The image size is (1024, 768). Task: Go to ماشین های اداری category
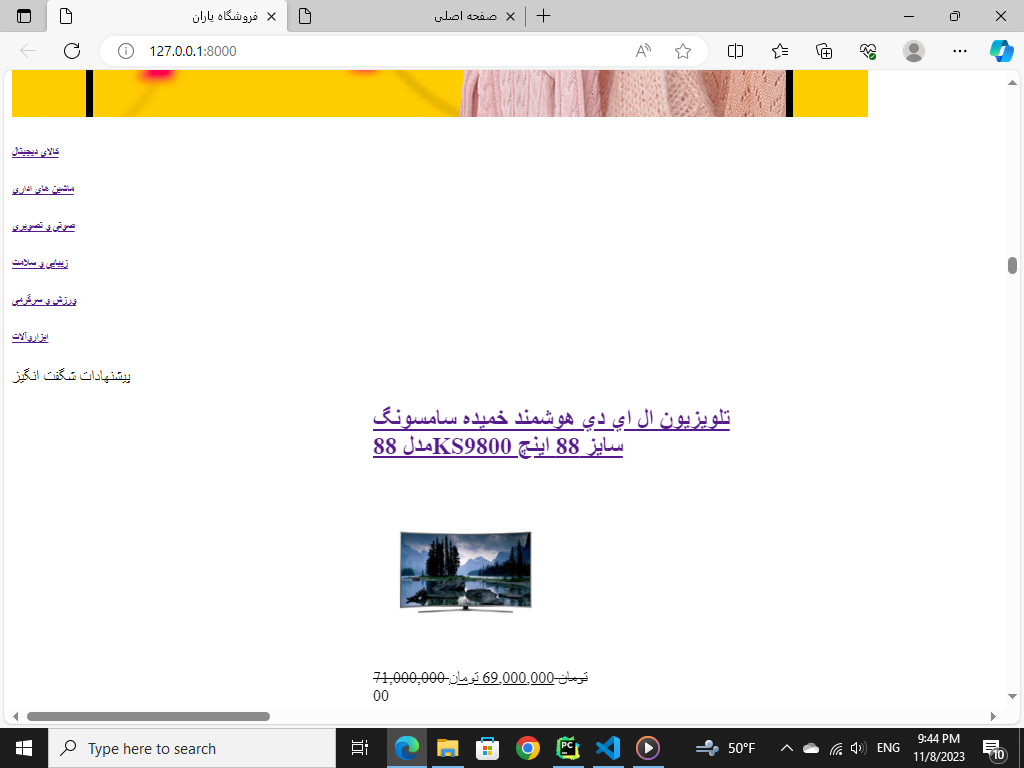[x=43, y=189]
